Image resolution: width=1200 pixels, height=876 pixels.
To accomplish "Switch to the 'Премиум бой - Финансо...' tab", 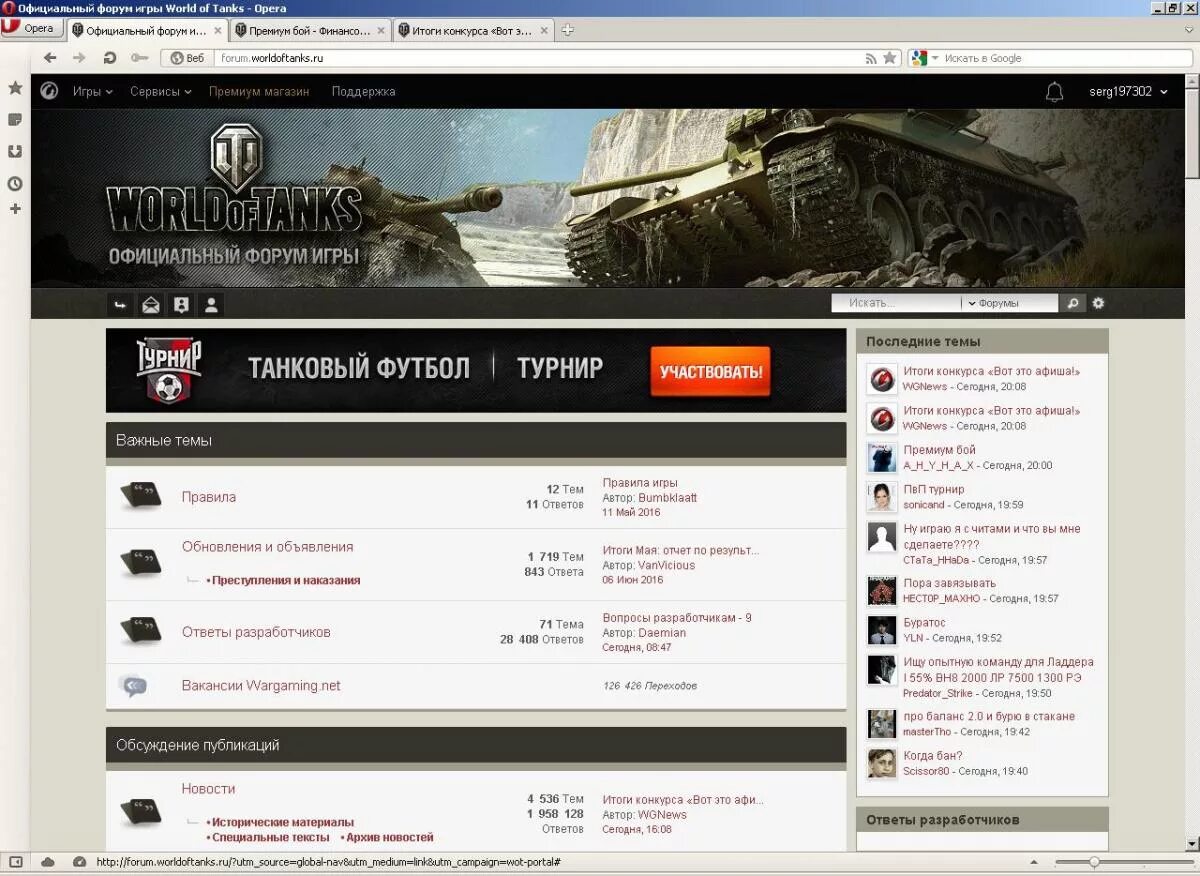I will coord(311,31).
